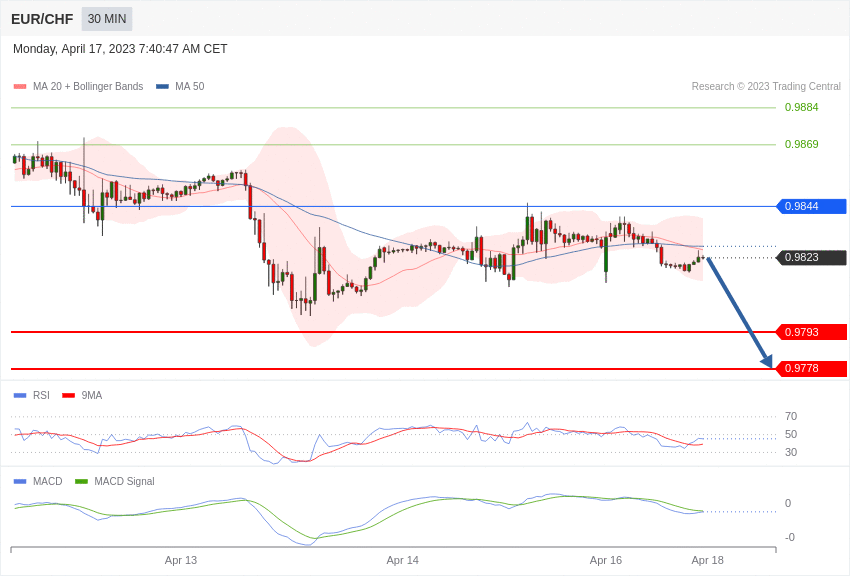Viewport: 850px width, 576px height.
Task: Click the MA 50 legend label
Action: coord(190,87)
